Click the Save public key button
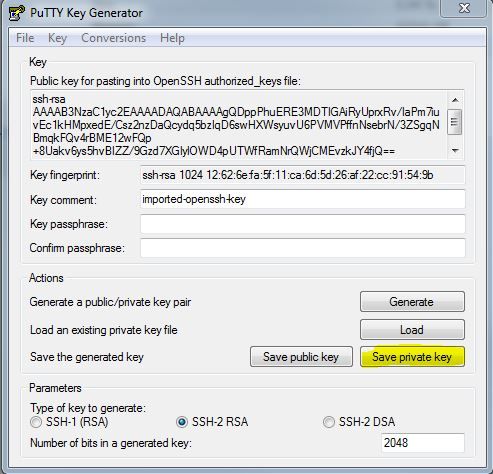This screenshot has width=493, height=474. click(x=301, y=357)
